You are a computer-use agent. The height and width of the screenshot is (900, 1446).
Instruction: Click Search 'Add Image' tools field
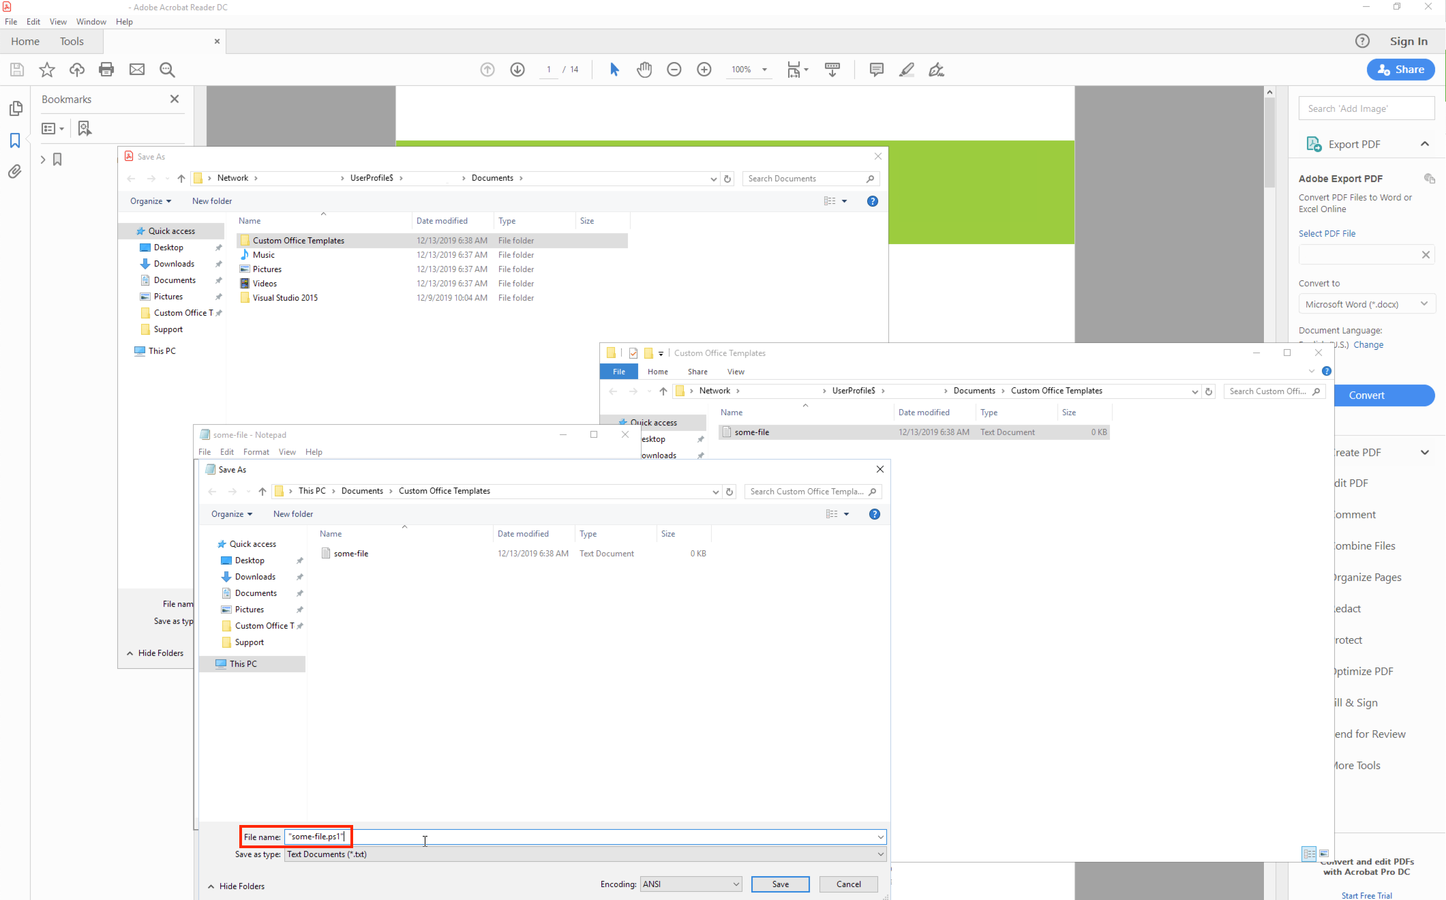click(x=1366, y=108)
